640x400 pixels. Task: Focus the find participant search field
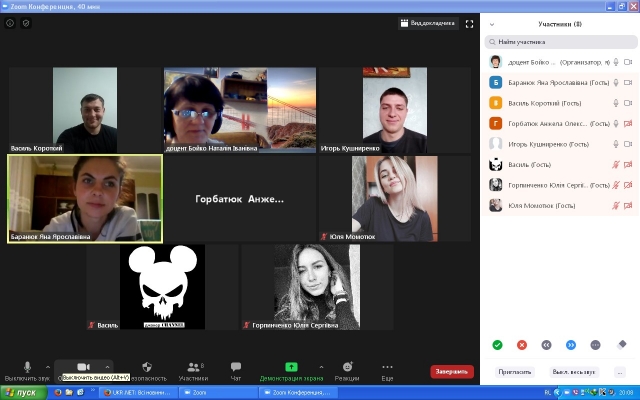(x=561, y=42)
